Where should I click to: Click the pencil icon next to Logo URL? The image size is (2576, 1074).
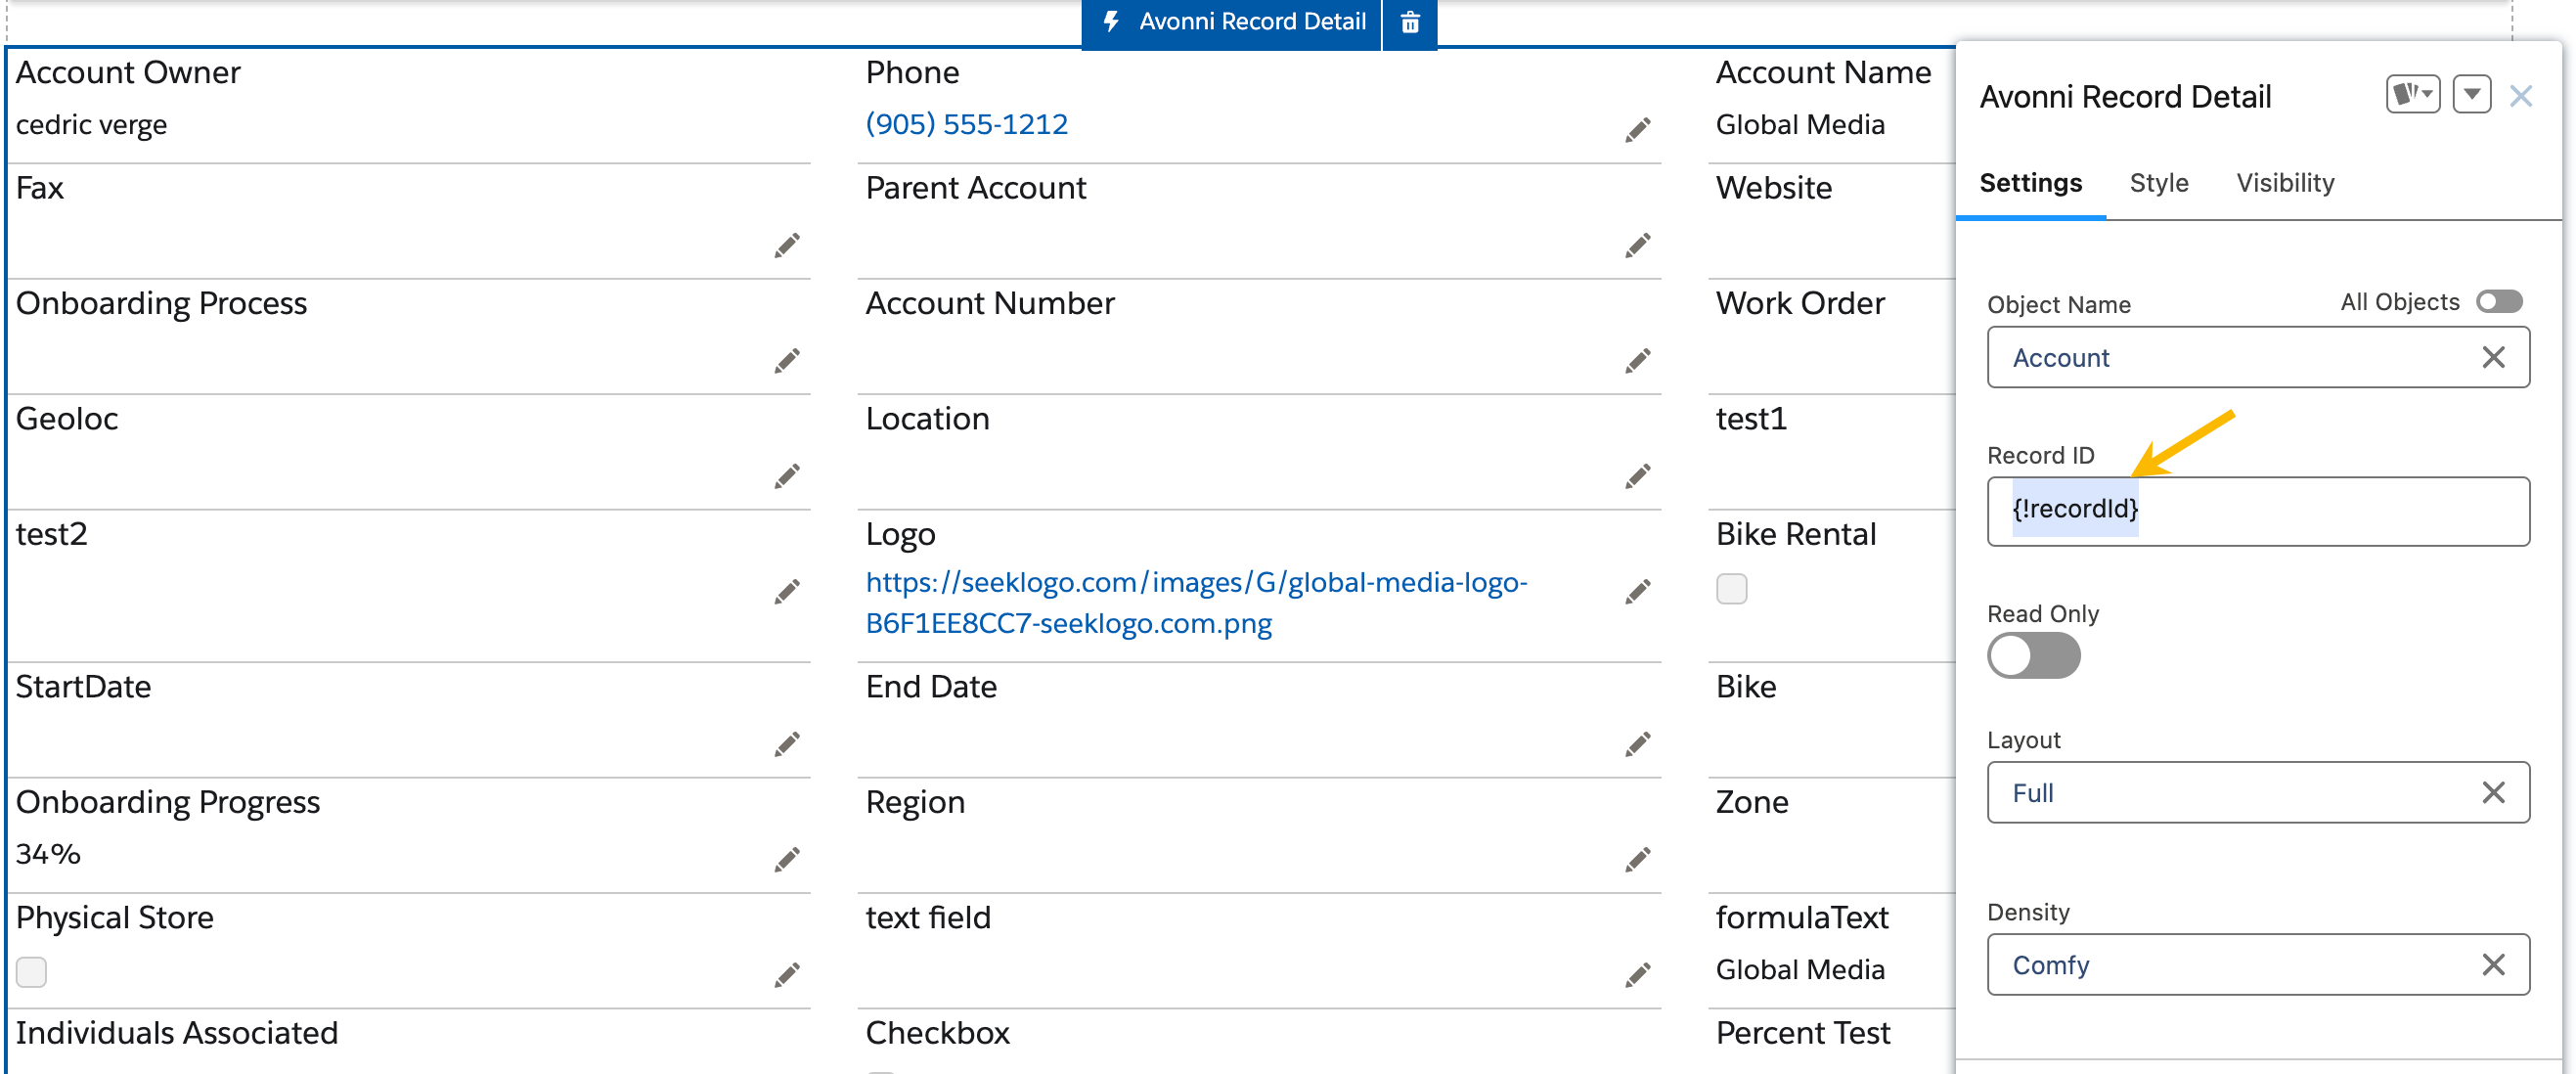click(1637, 592)
